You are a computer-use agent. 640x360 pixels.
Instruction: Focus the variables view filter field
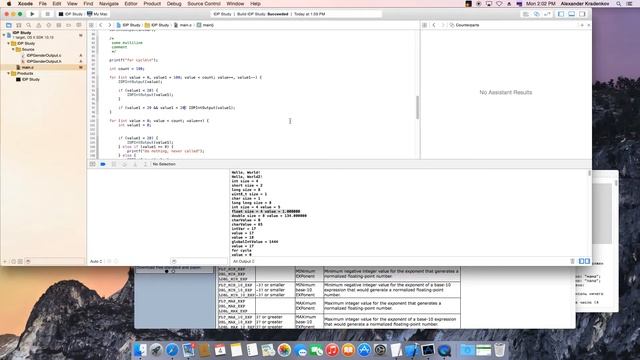199,261
